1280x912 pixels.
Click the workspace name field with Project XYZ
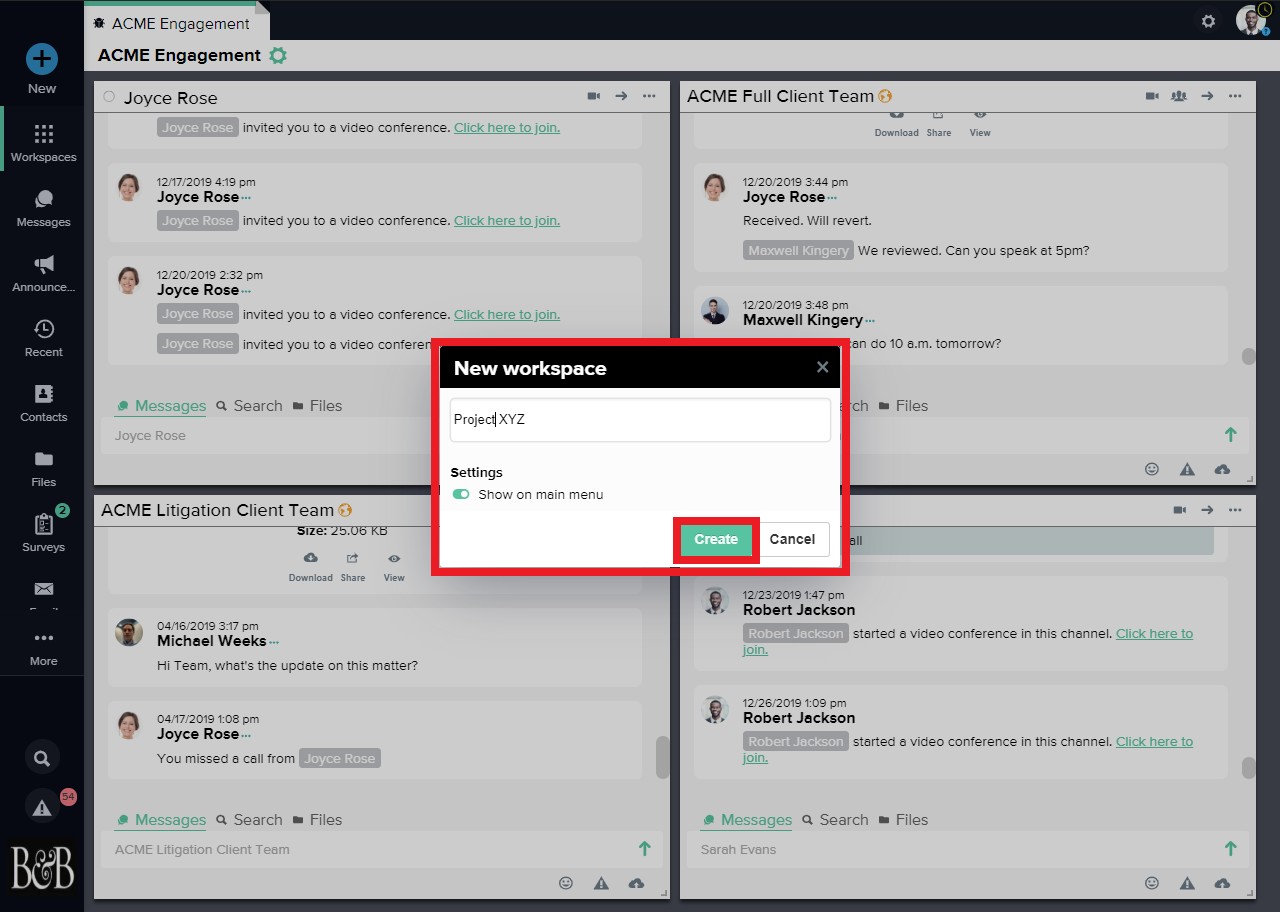pyautogui.click(x=640, y=420)
